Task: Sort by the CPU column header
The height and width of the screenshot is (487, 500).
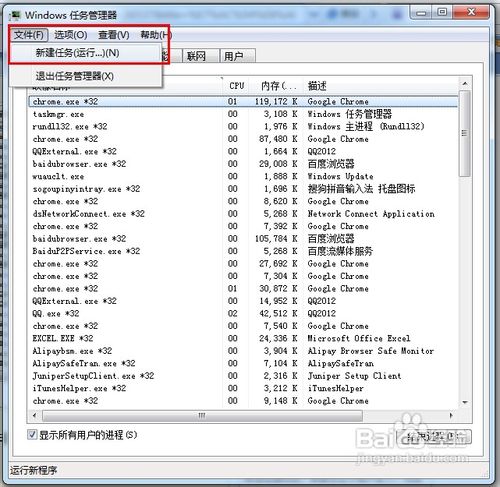Action: point(236,86)
